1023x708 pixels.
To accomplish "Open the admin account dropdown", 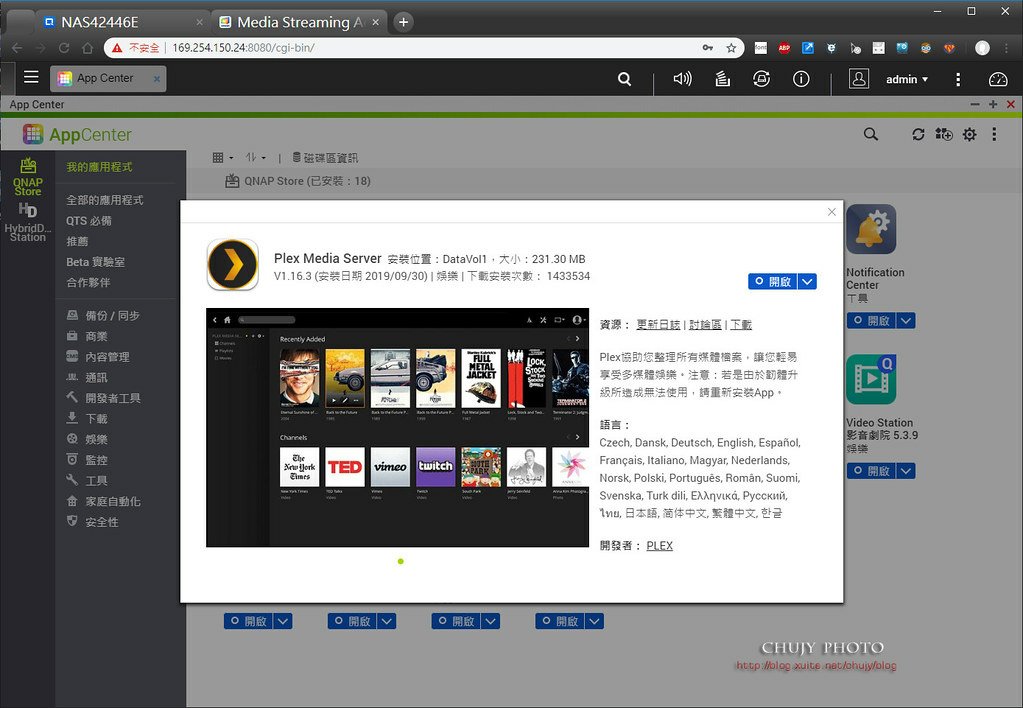I will pos(907,79).
